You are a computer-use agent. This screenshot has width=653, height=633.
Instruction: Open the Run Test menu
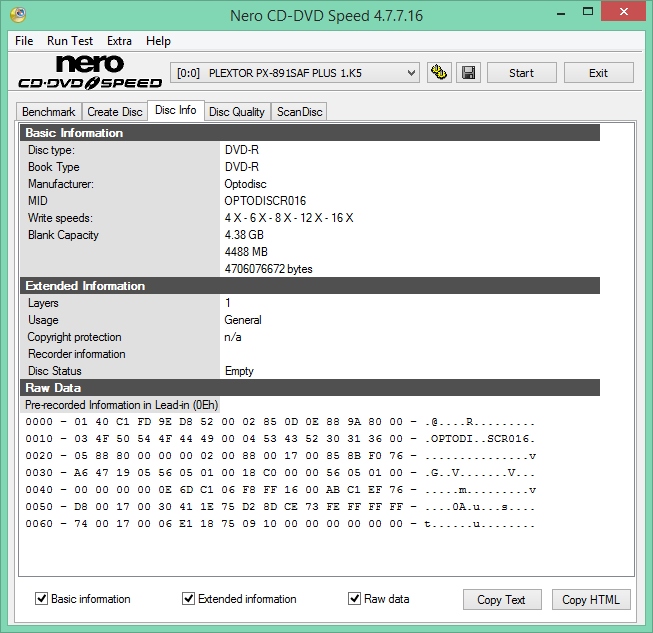click(70, 41)
